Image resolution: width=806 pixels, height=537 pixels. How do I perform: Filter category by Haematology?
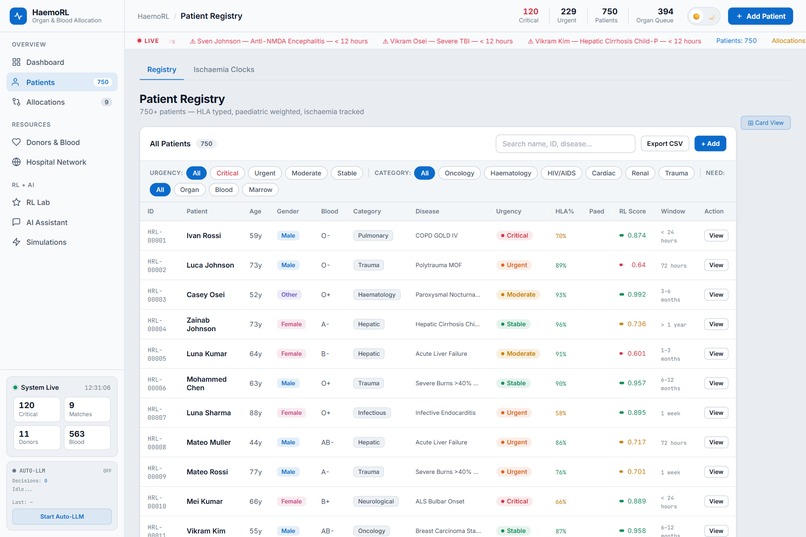[510, 173]
